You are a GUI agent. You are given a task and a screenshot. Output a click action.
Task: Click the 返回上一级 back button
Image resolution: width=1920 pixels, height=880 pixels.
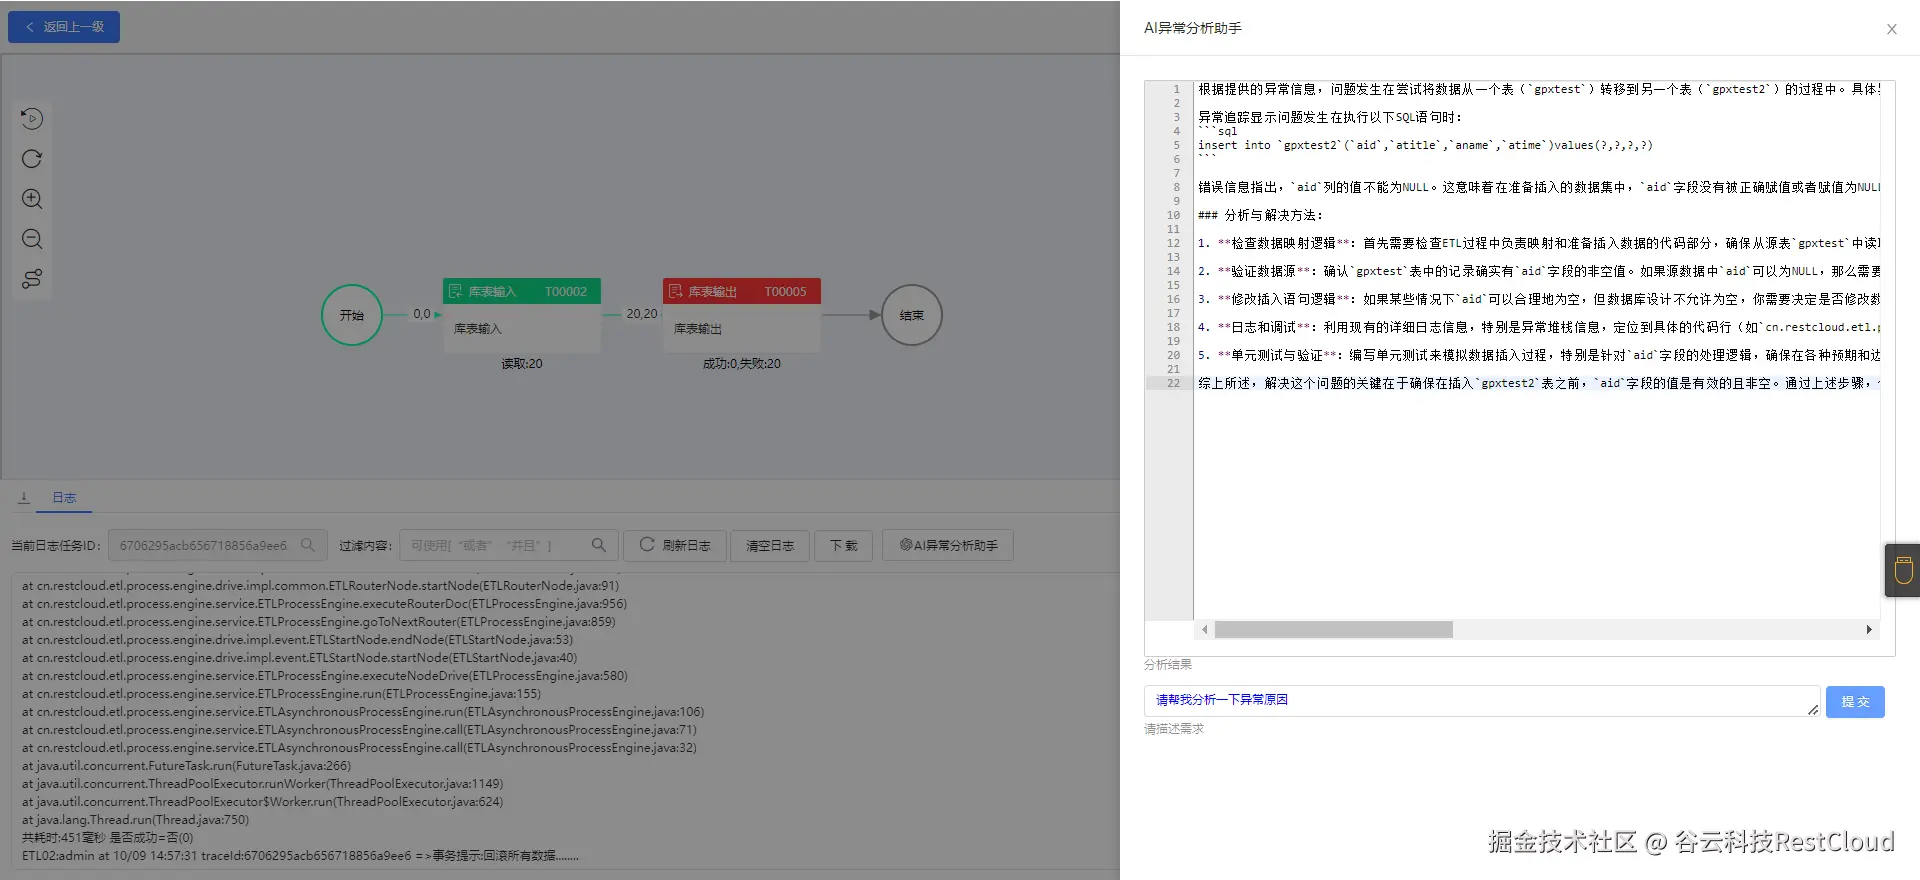click(x=64, y=27)
